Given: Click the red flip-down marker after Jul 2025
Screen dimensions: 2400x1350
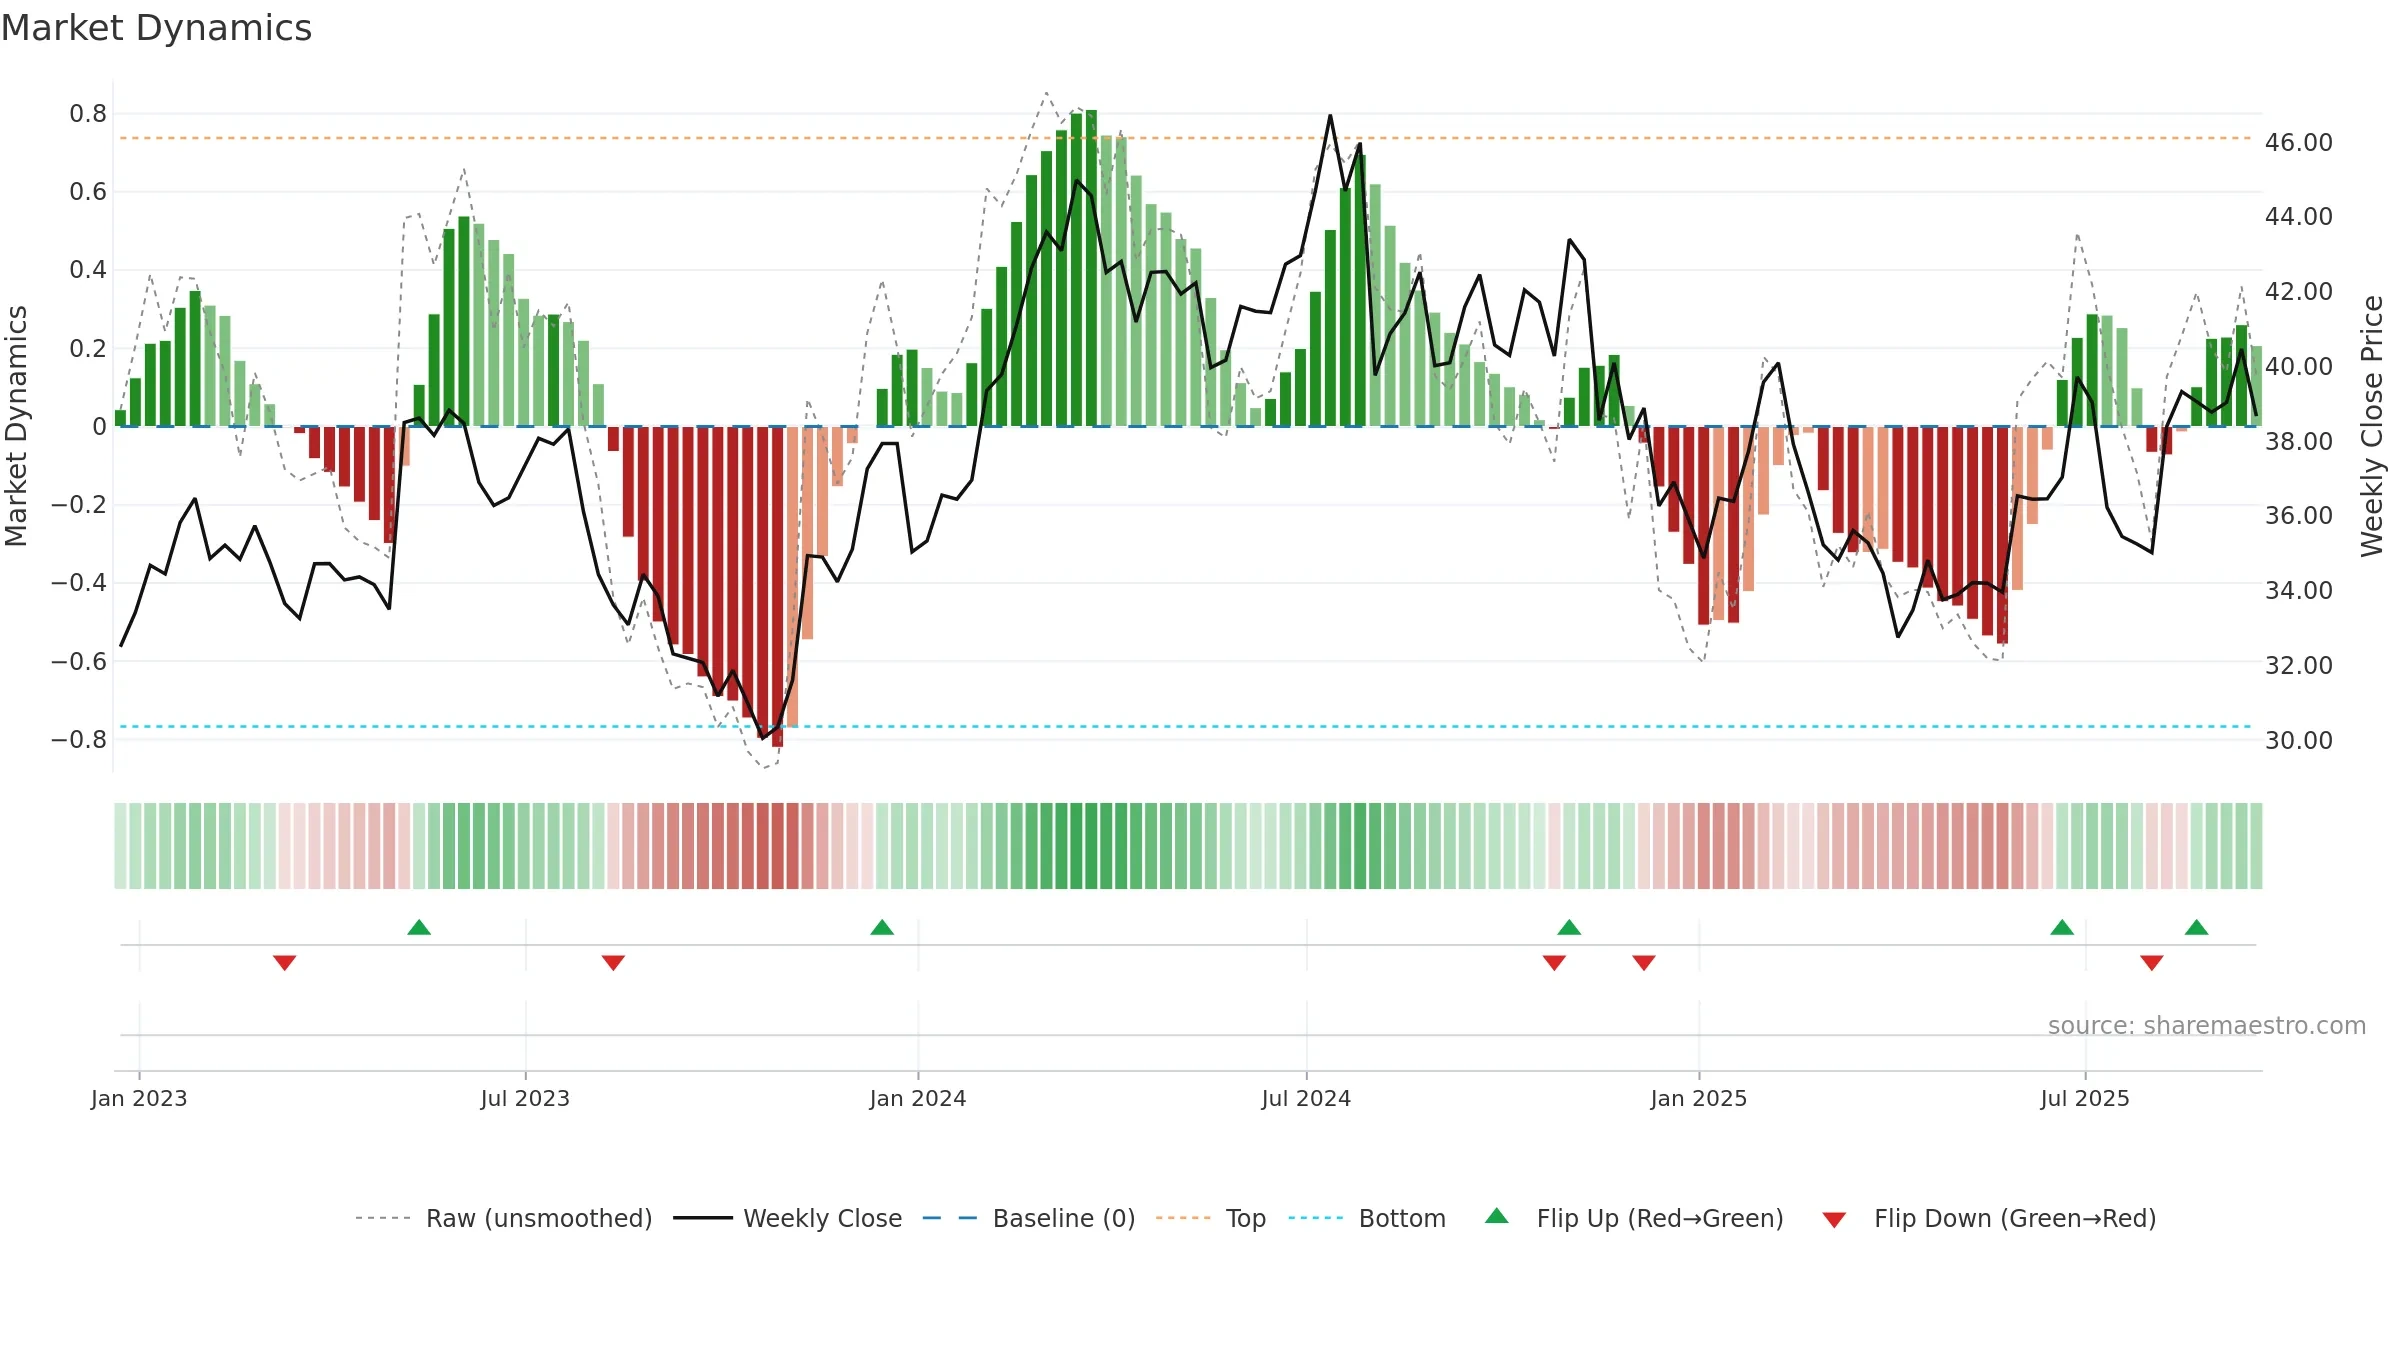Looking at the screenshot, I should [x=2152, y=963].
